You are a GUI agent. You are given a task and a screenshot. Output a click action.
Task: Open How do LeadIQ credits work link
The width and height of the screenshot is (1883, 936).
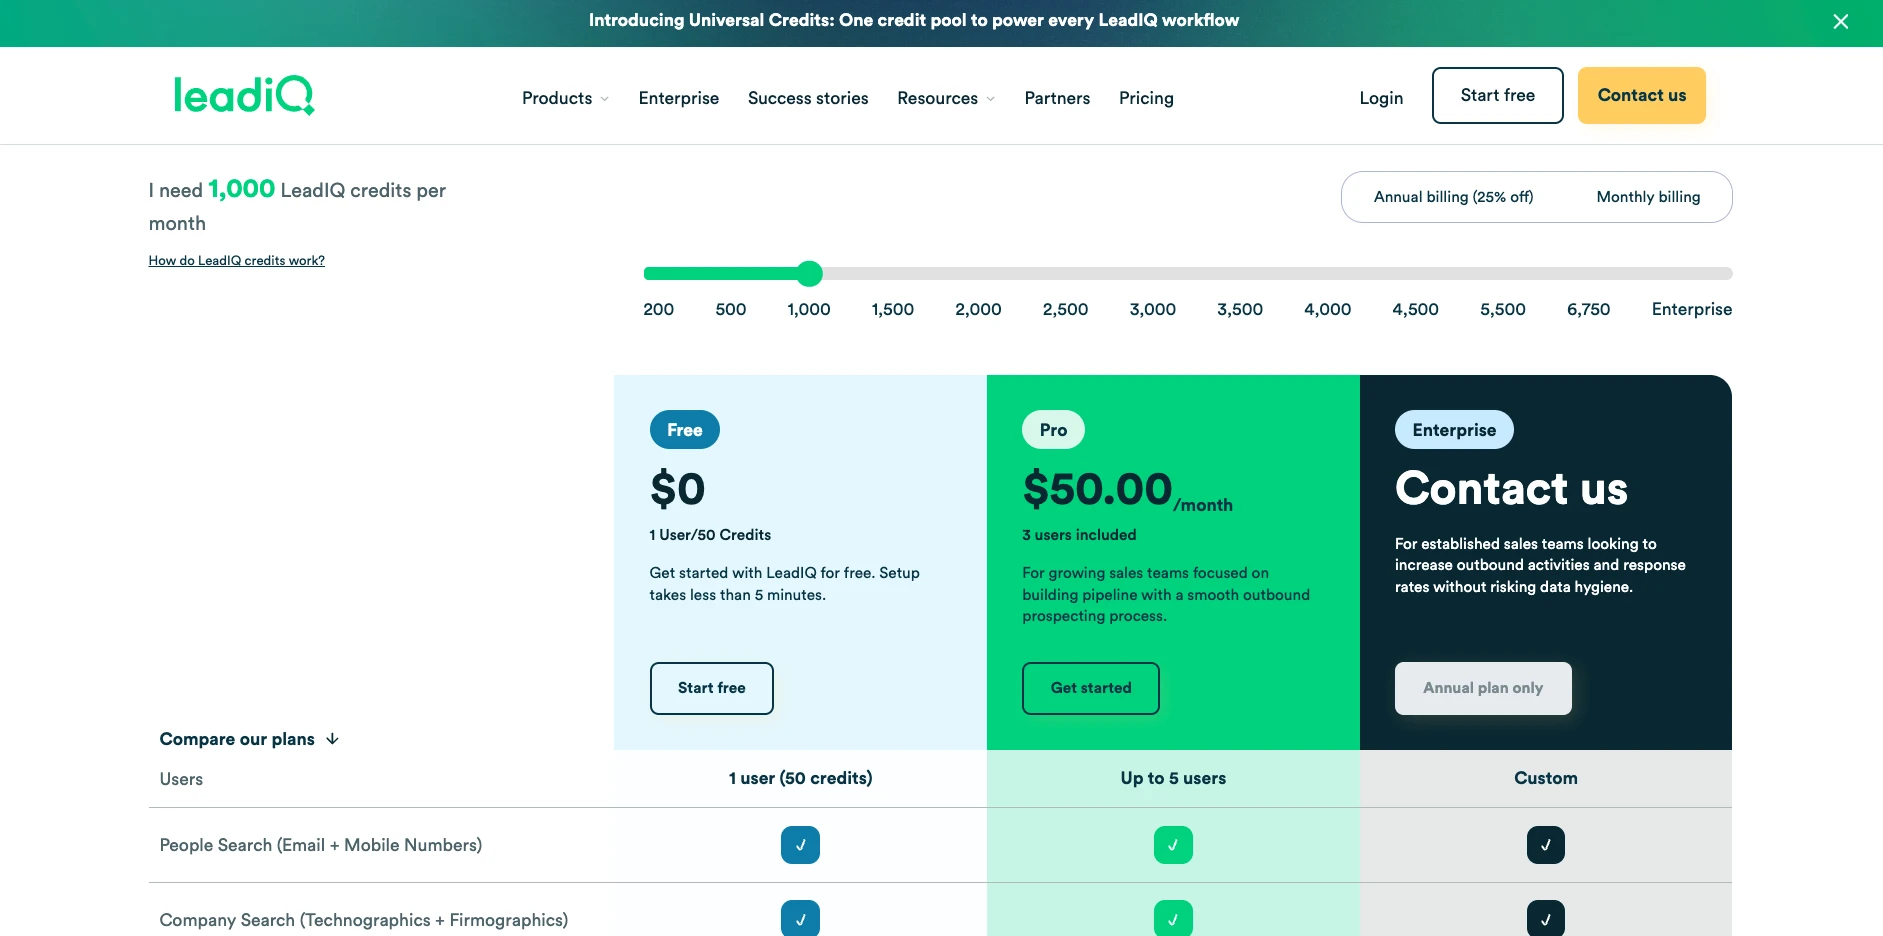click(x=237, y=261)
